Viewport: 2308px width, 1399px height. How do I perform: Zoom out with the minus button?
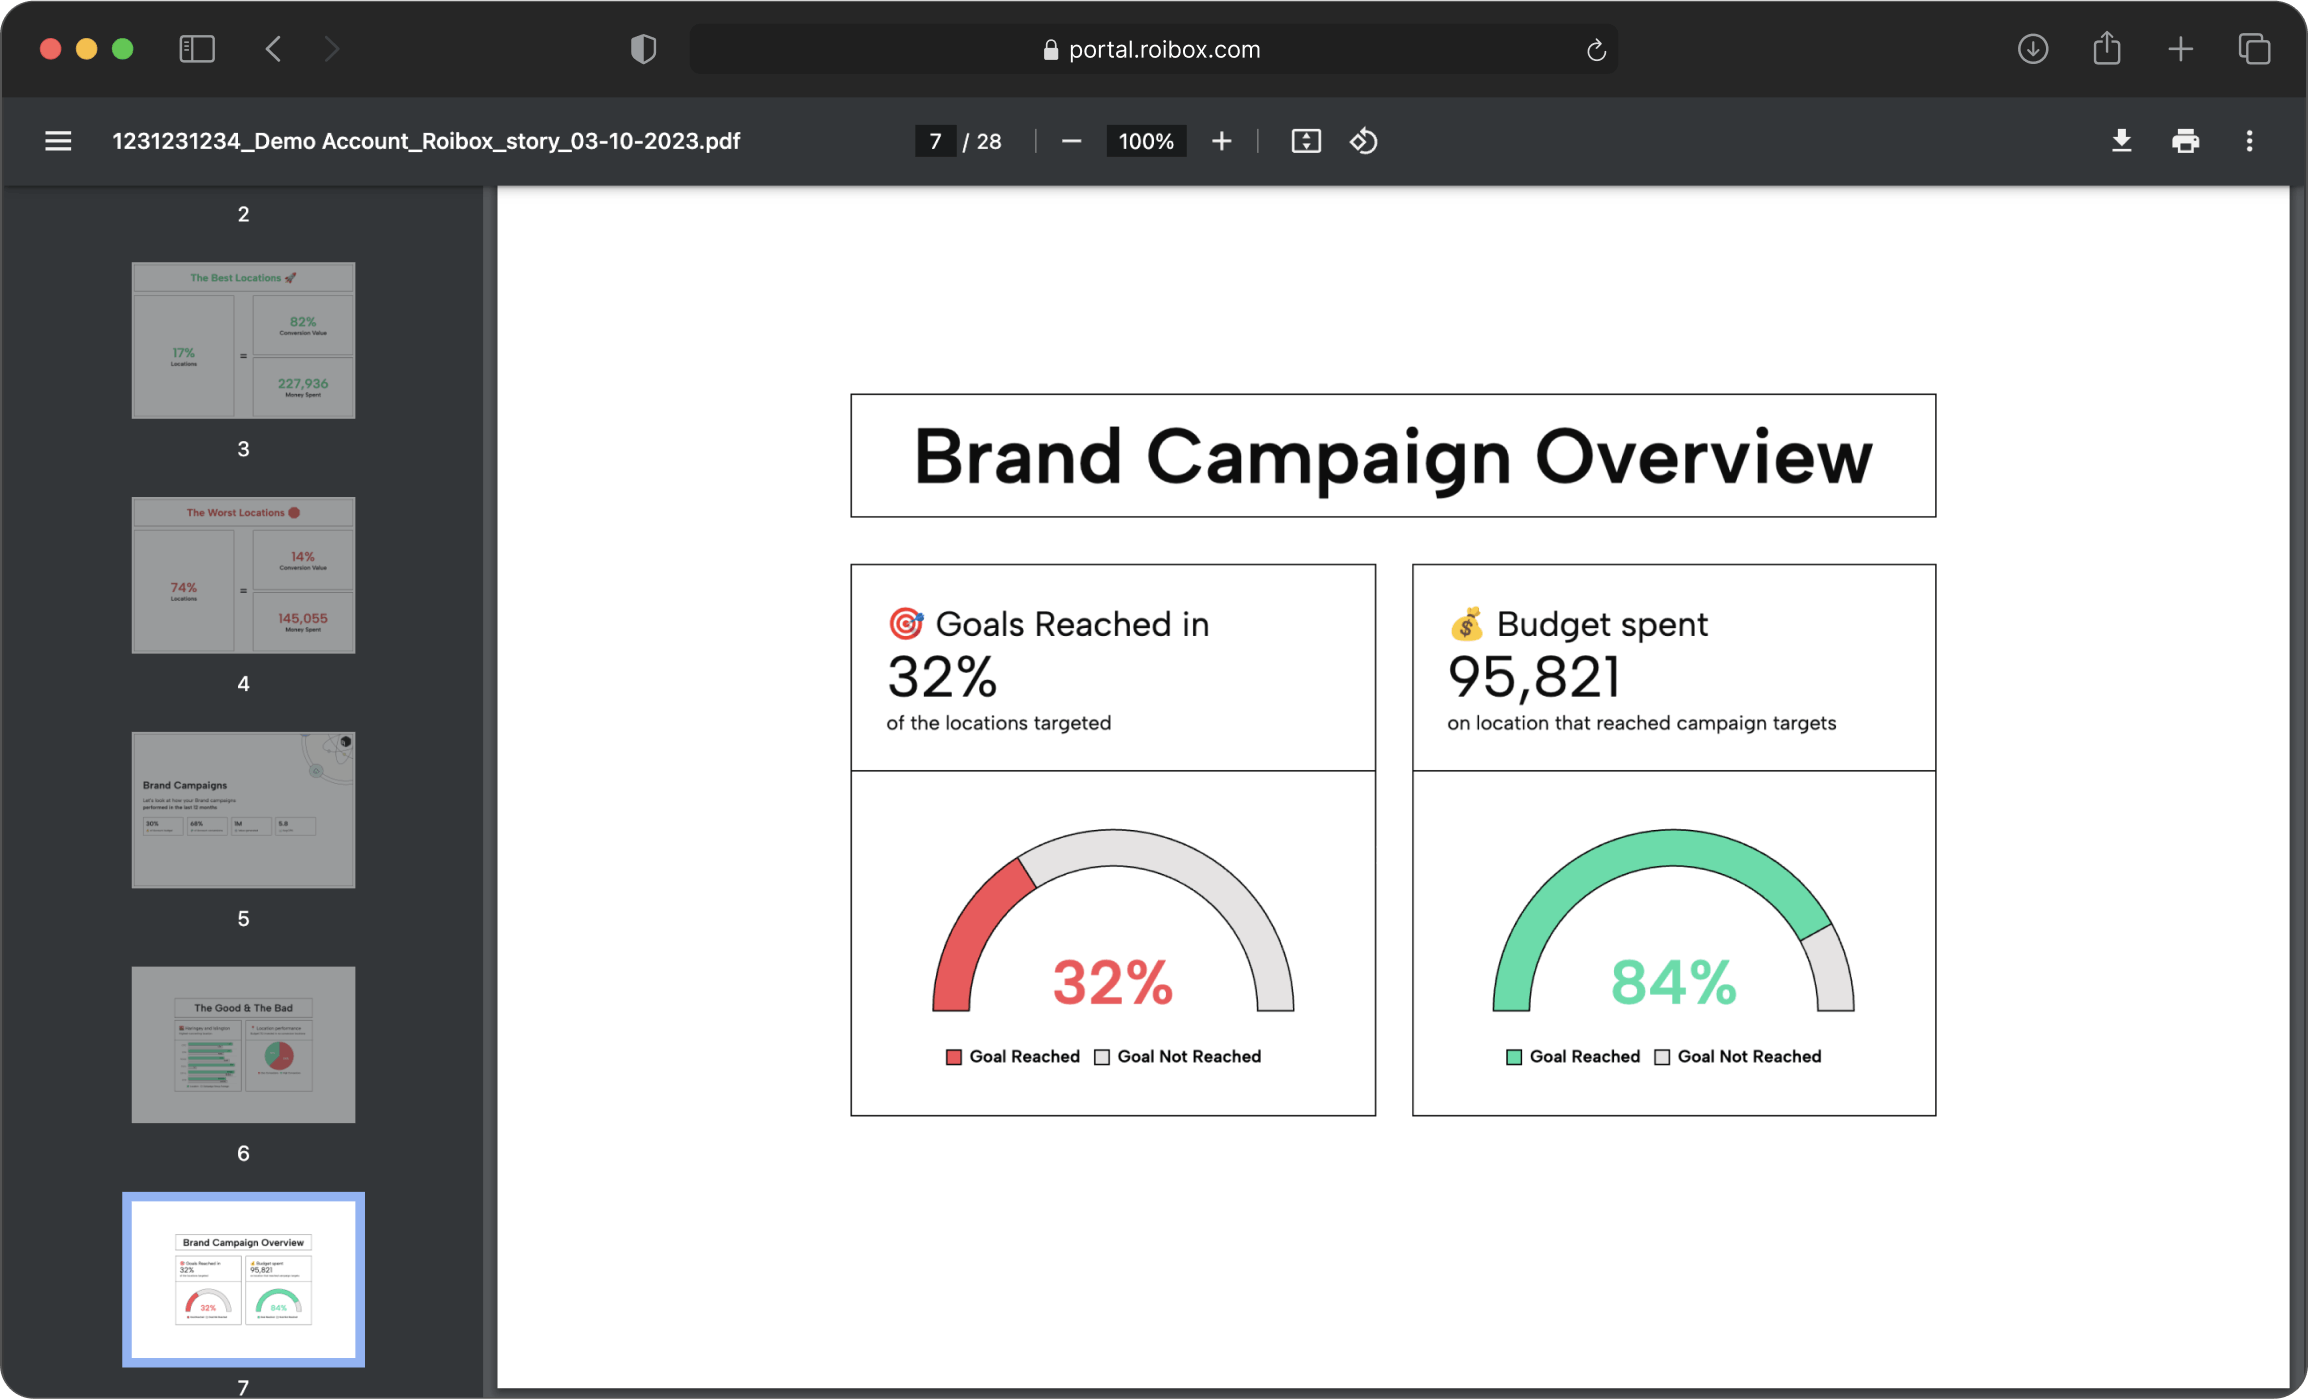click(1071, 141)
